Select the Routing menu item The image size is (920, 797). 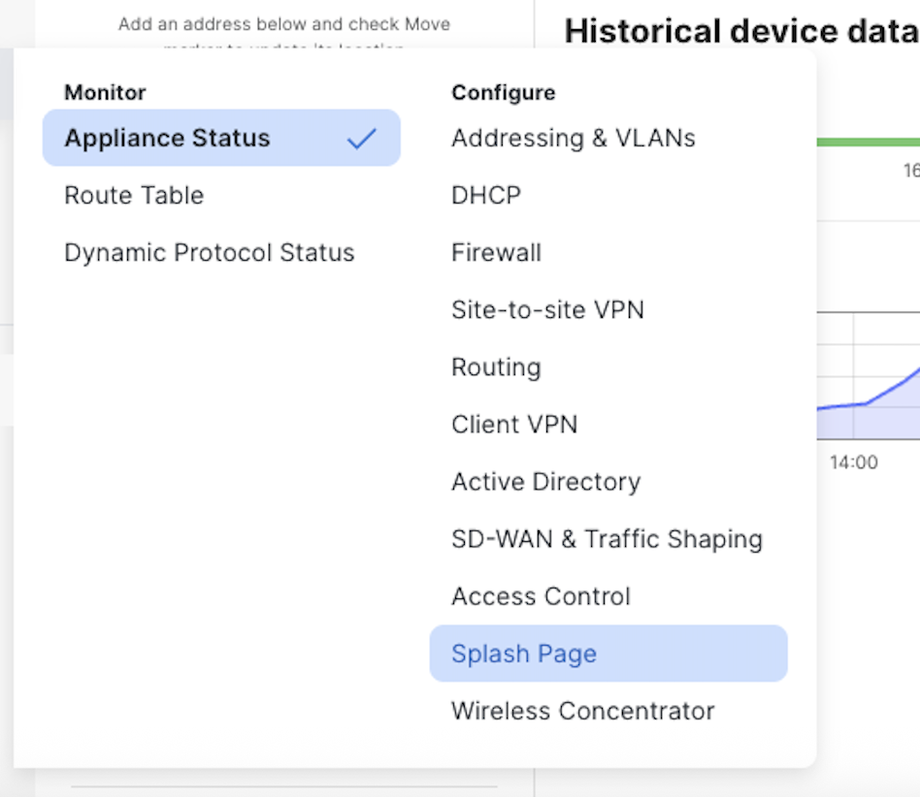pos(496,367)
